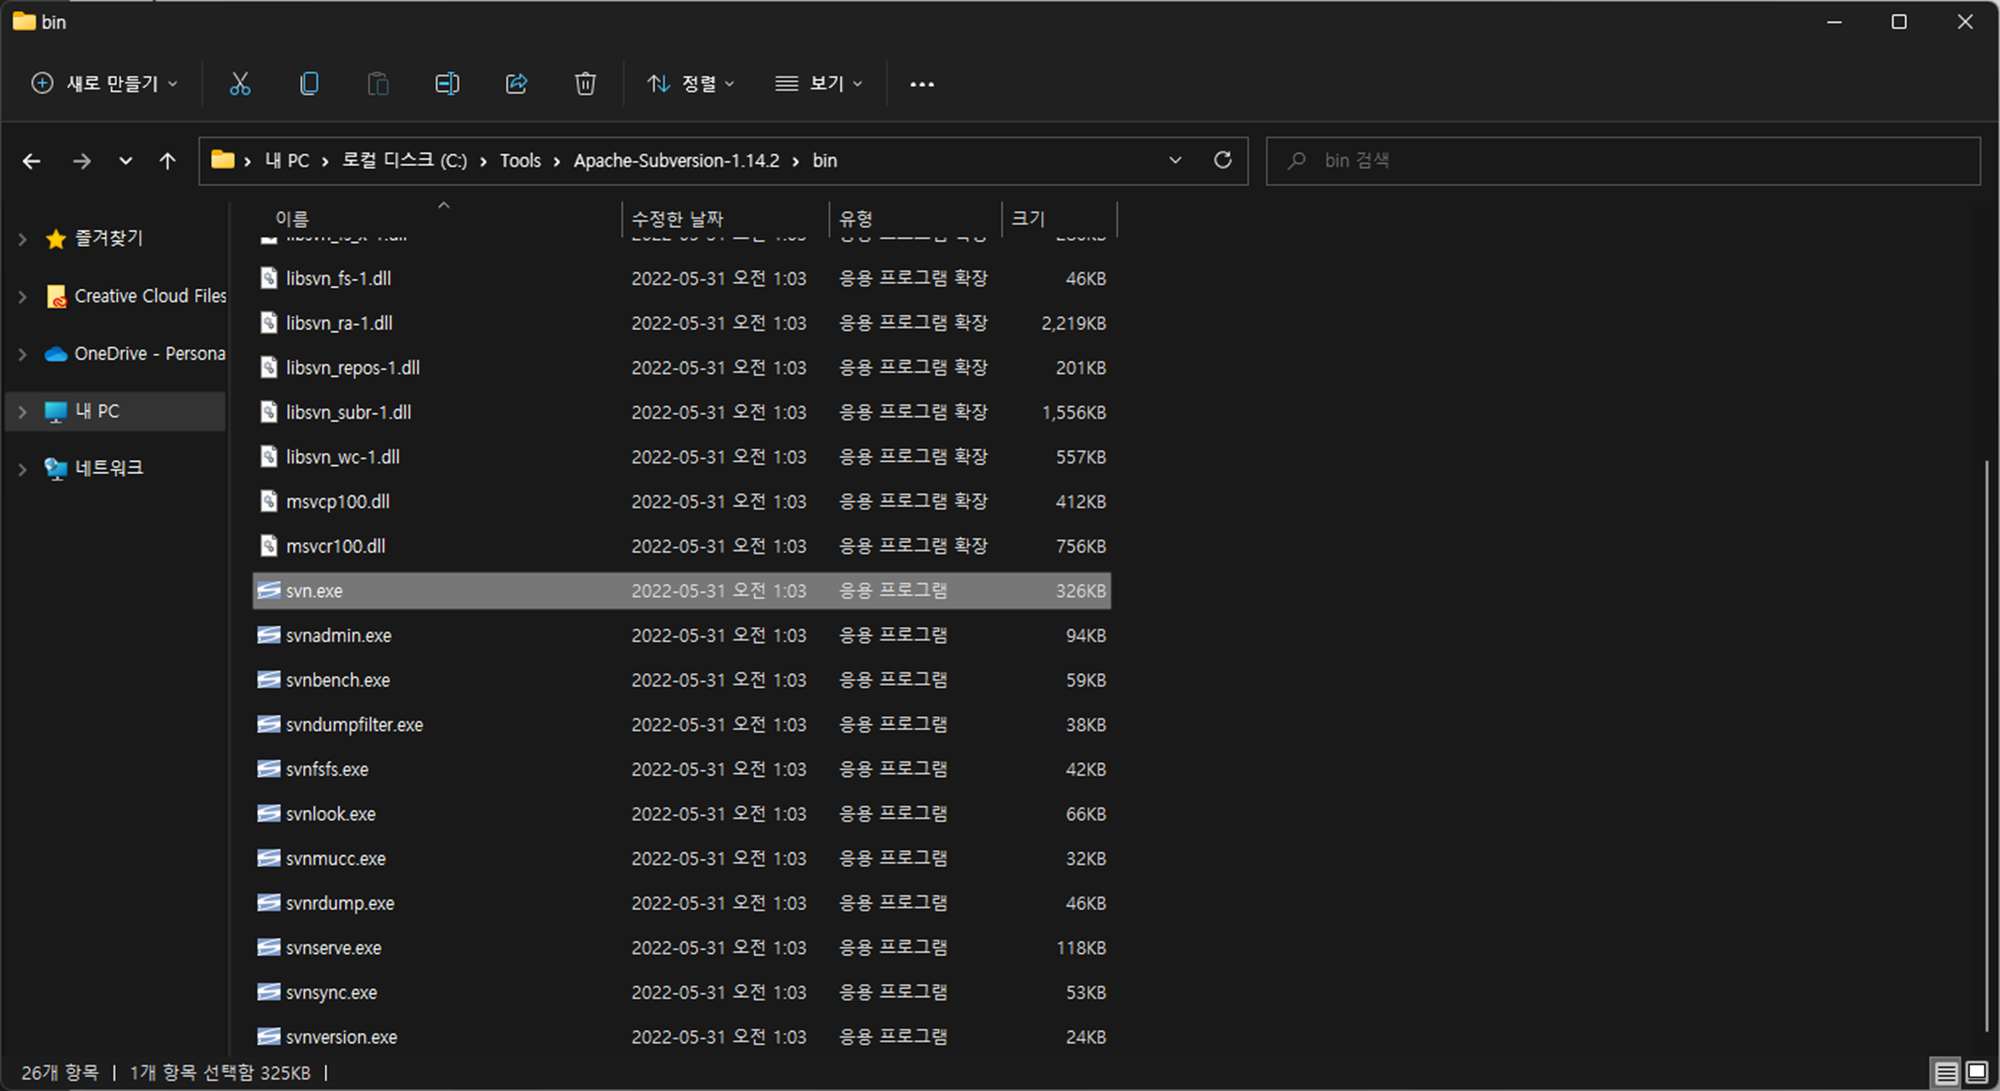Open the 보기 view menu
The image size is (2000, 1091).
[819, 84]
